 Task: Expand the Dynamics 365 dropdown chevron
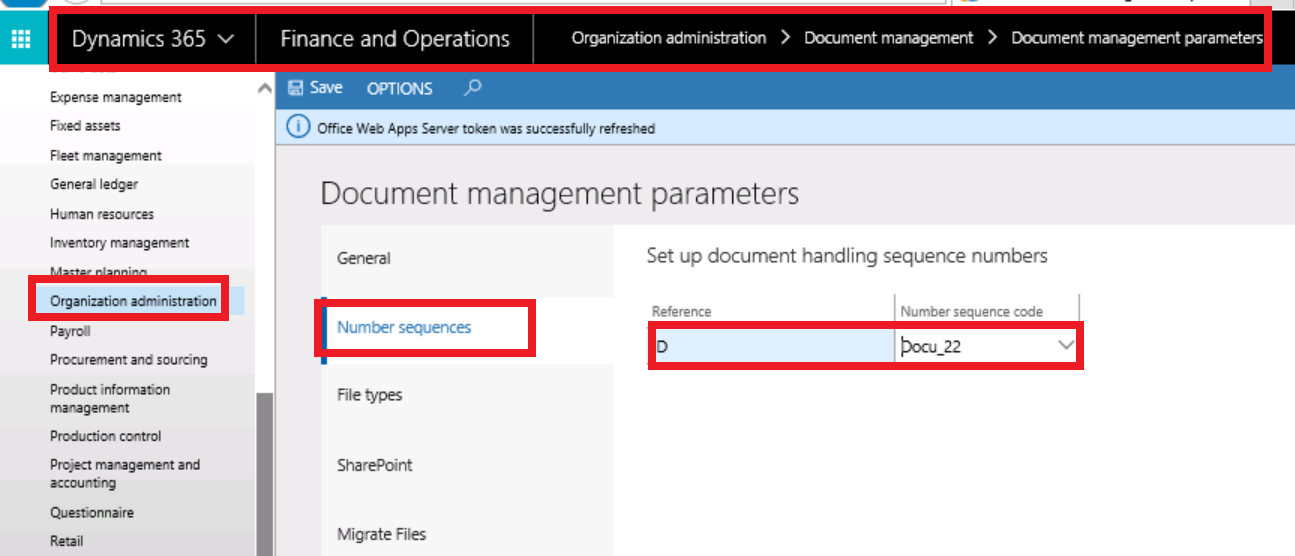[x=226, y=39]
